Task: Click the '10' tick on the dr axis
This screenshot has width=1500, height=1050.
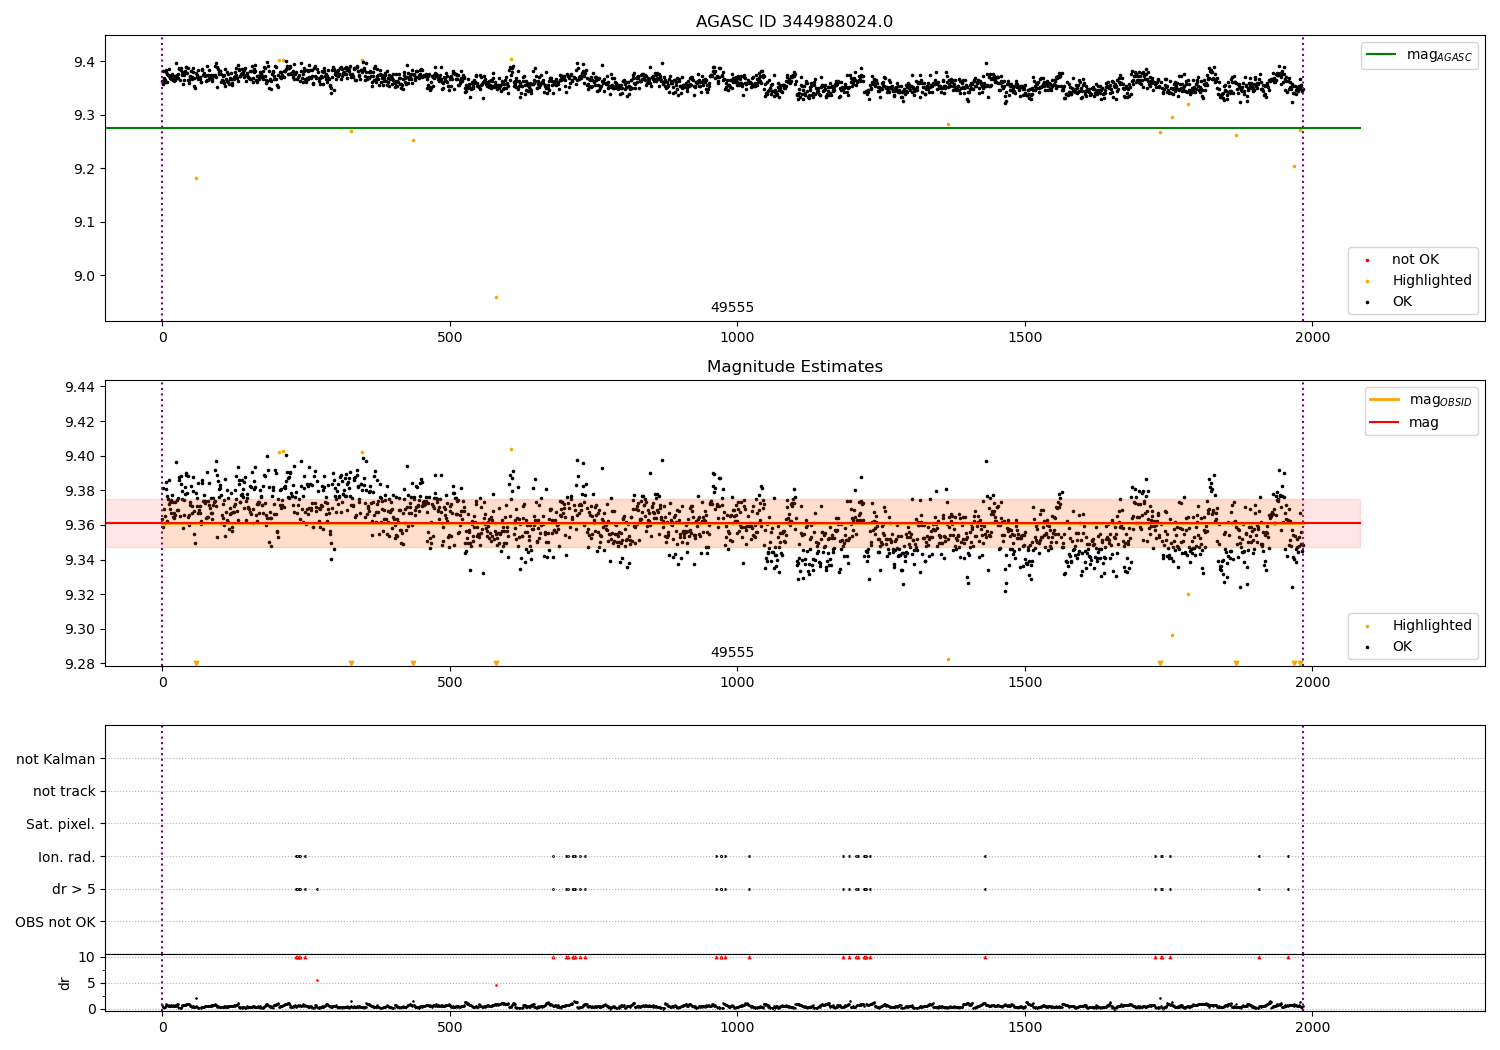Action: [87, 958]
